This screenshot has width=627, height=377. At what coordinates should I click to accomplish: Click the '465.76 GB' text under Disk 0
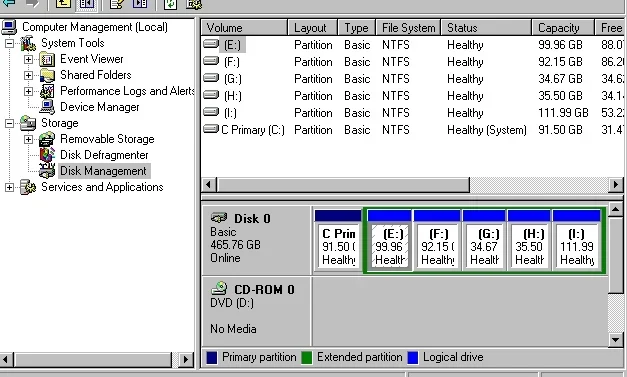coord(236,245)
